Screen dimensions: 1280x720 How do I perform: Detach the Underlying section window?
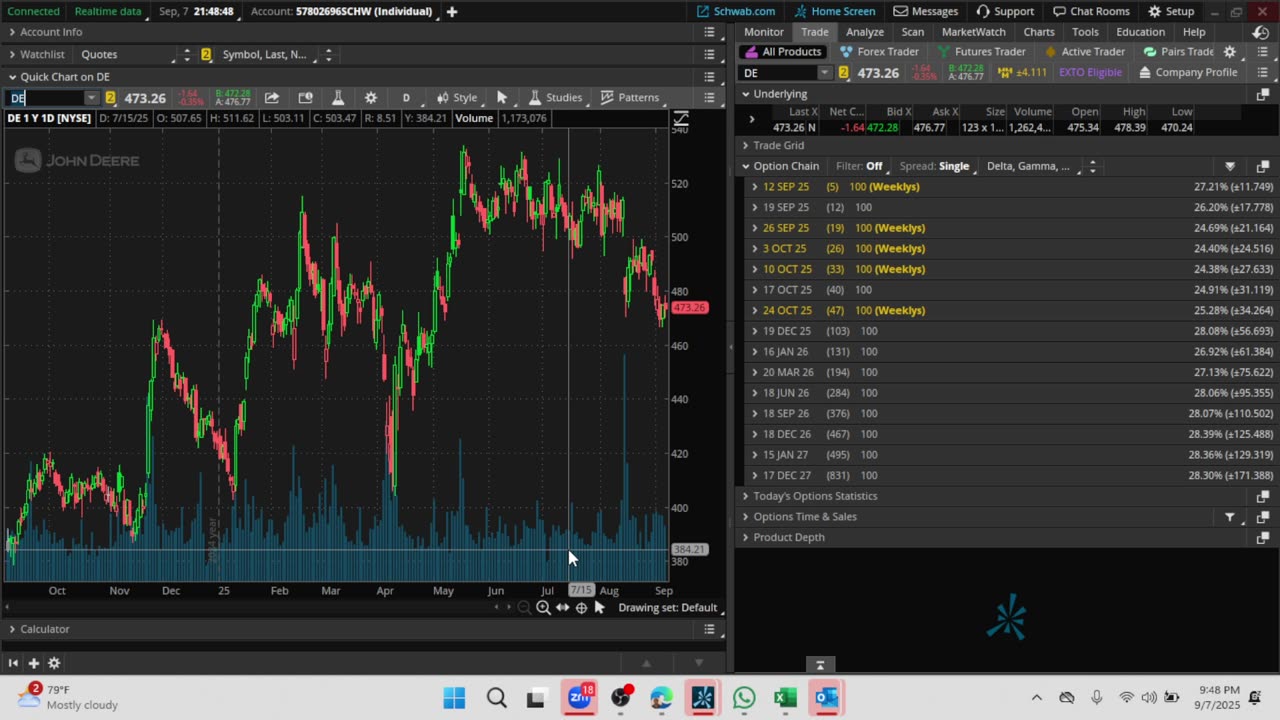(x=1262, y=94)
